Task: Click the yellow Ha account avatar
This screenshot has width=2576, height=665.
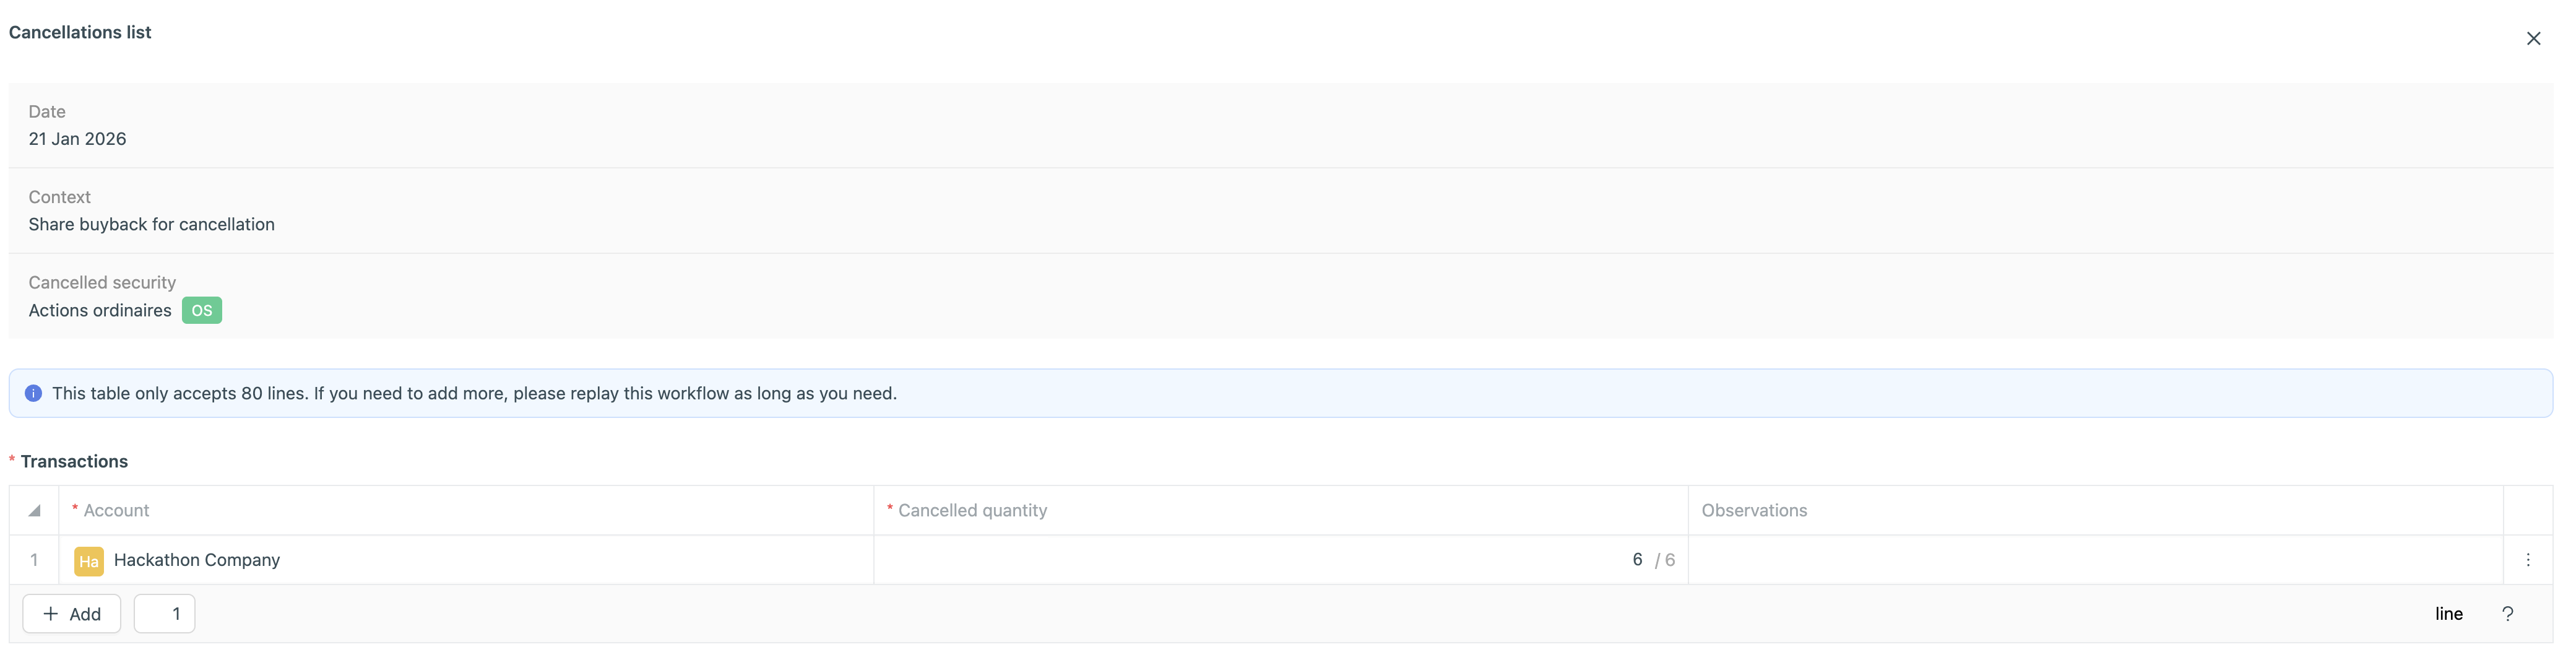Action: point(89,561)
